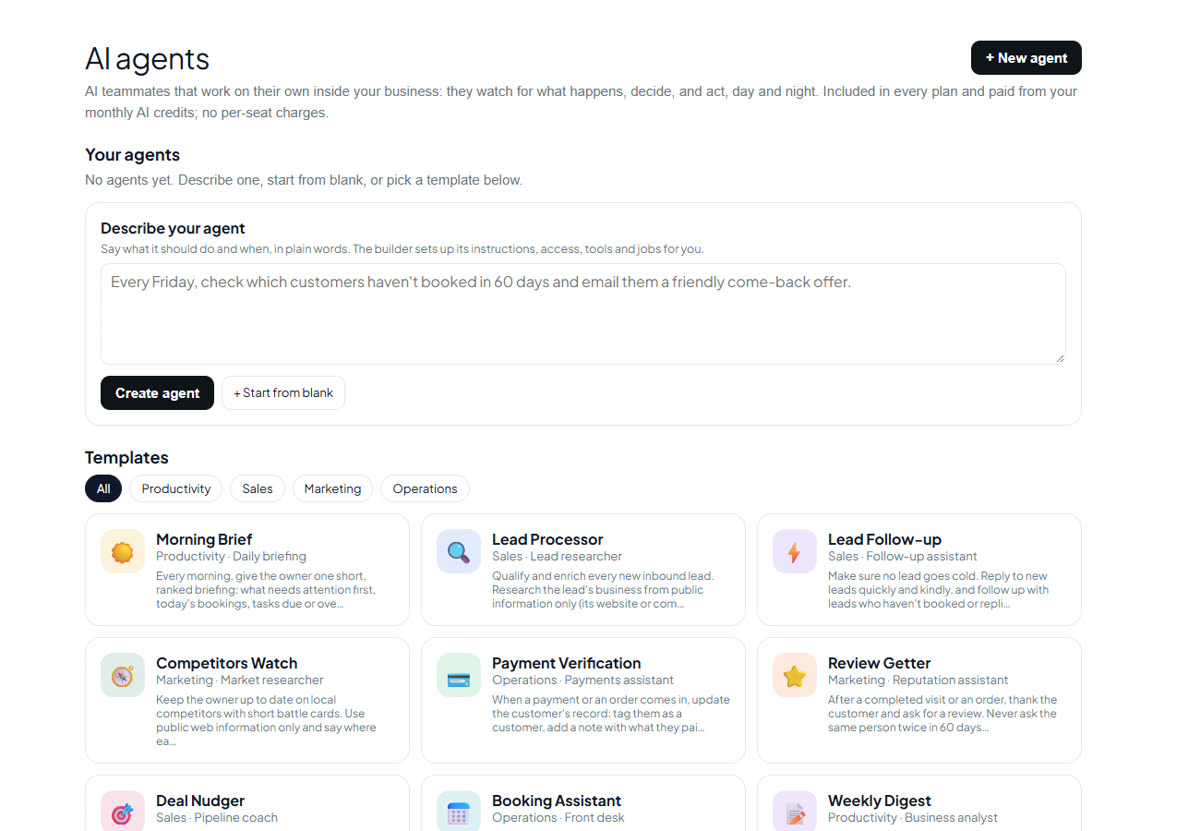This screenshot has width=1200, height=831.
Task: Focus the Describe your agent text box
Action: [x=583, y=314]
